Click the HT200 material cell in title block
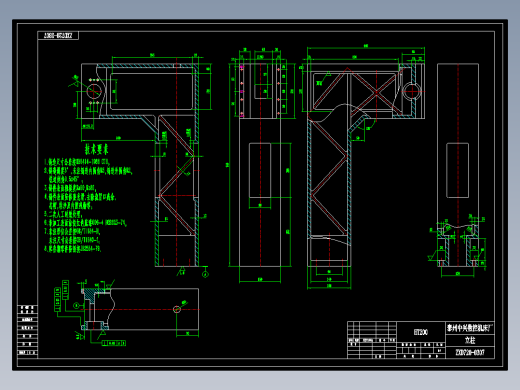The image size is (520, 390). (x=421, y=332)
